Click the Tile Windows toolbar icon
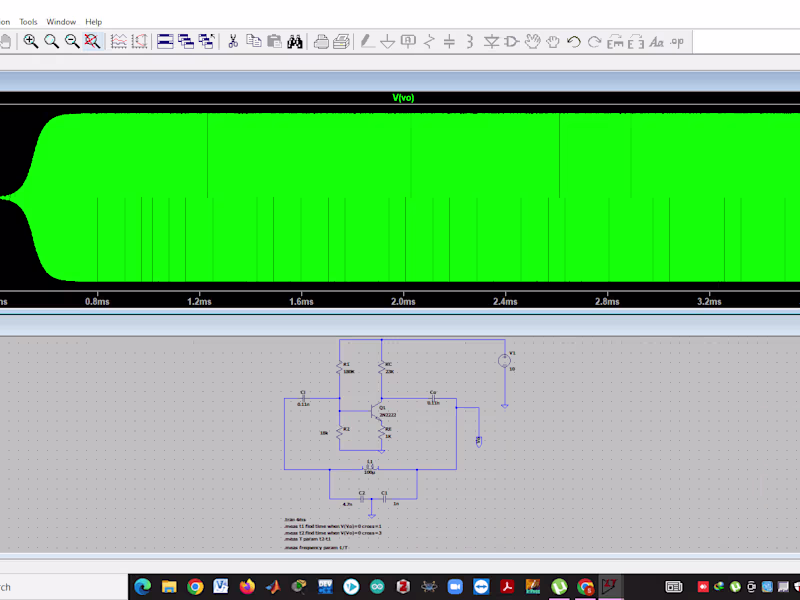This screenshot has height=600, width=800. [165, 41]
